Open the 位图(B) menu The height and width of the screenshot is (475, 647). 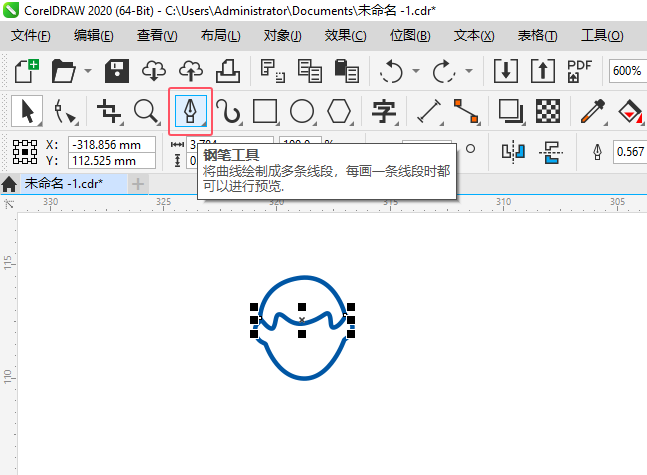410,35
